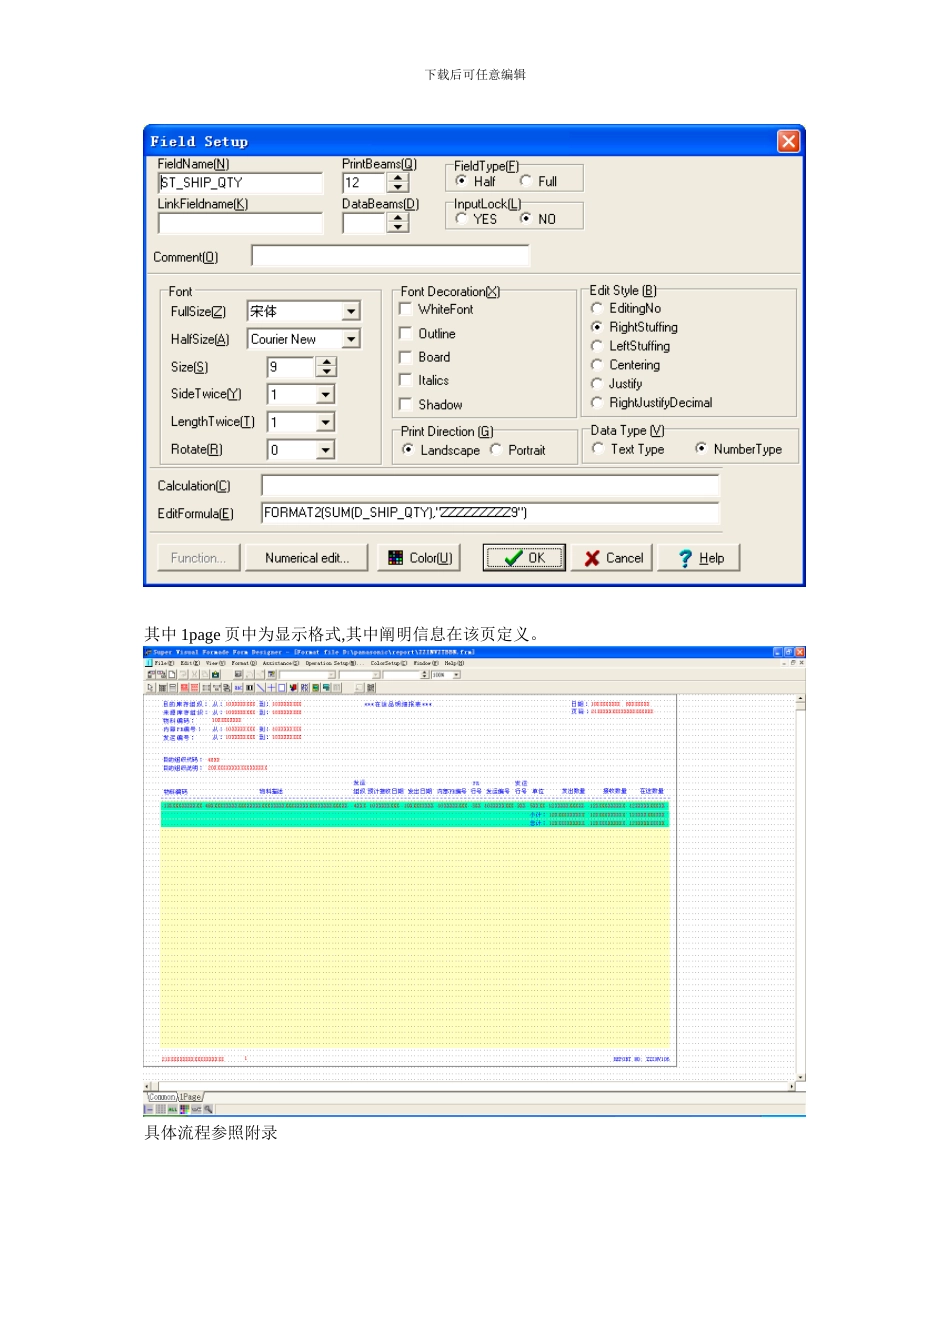Choose the rectangle drawing tool

click(282, 688)
